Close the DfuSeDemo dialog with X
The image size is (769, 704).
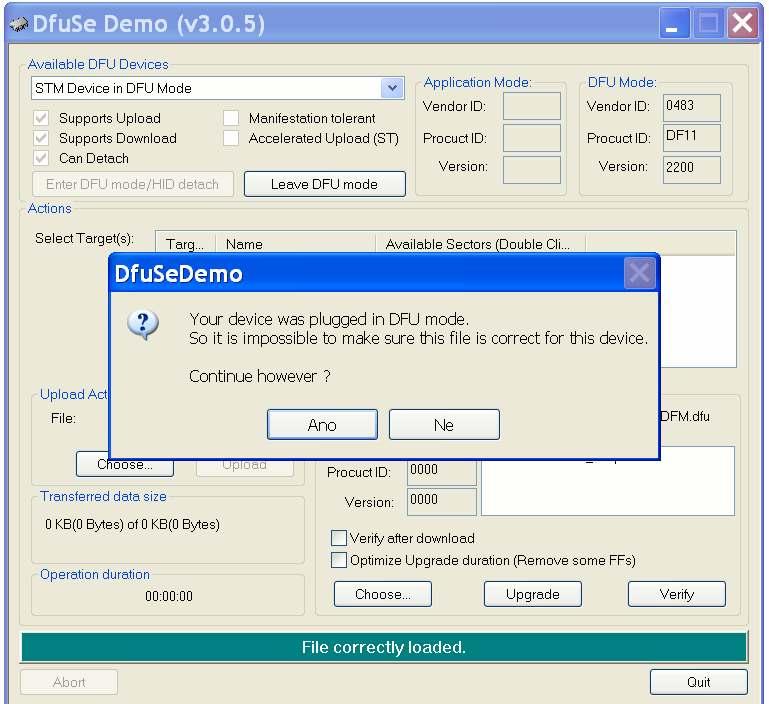click(x=639, y=273)
